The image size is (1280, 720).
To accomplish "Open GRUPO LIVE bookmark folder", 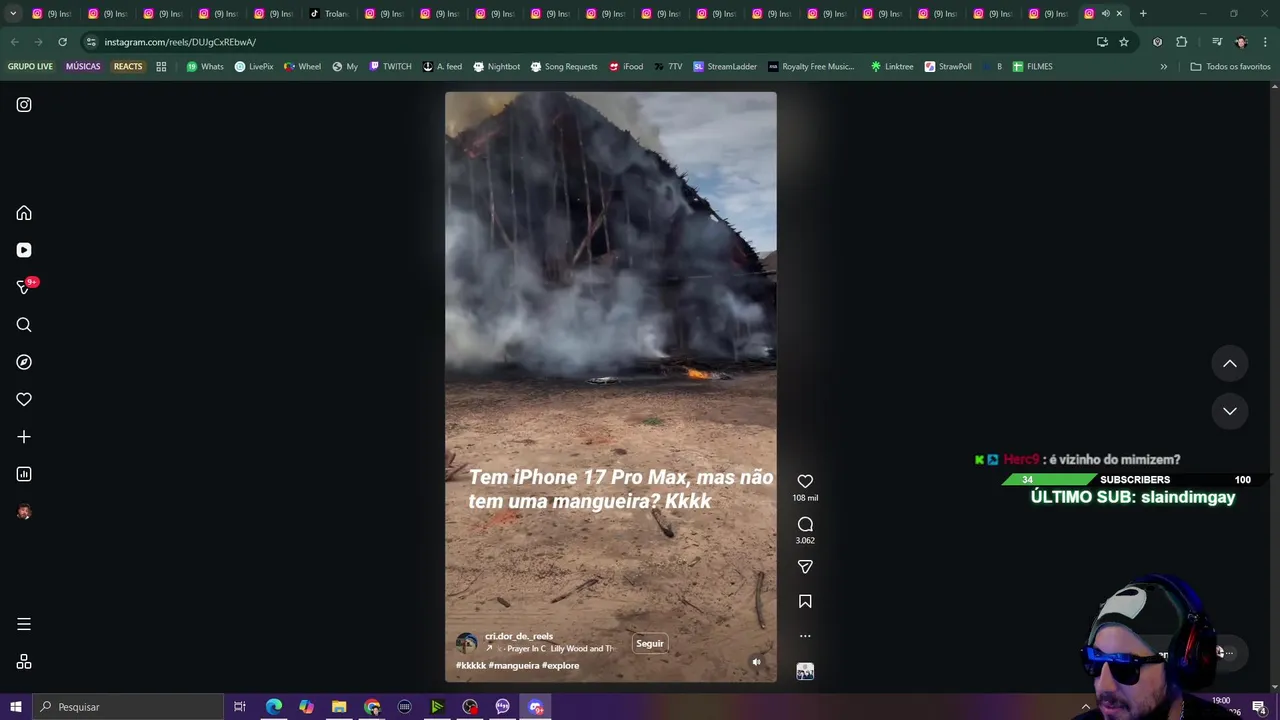I will [30, 67].
